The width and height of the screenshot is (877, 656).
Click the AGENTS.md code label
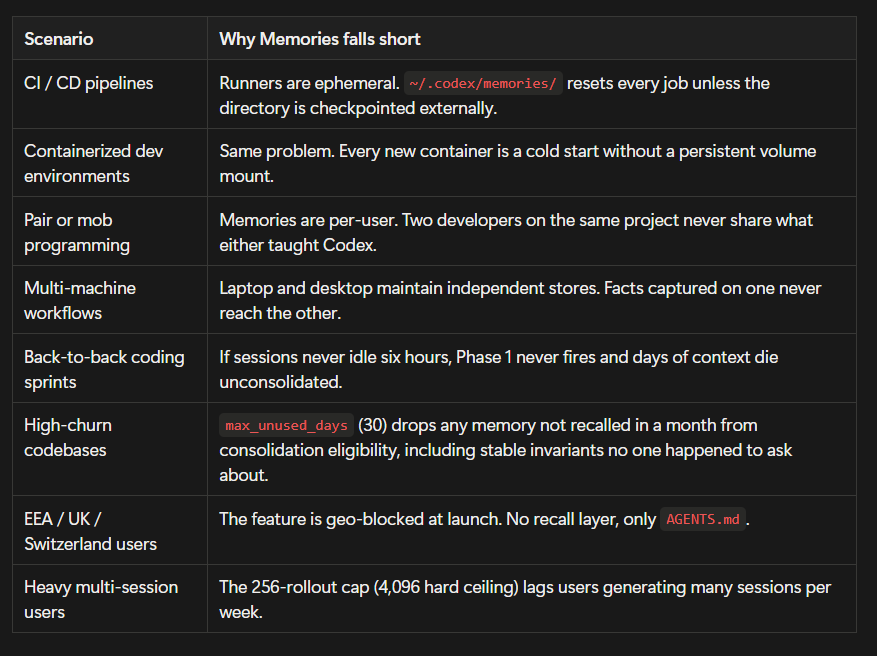click(x=702, y=519)
